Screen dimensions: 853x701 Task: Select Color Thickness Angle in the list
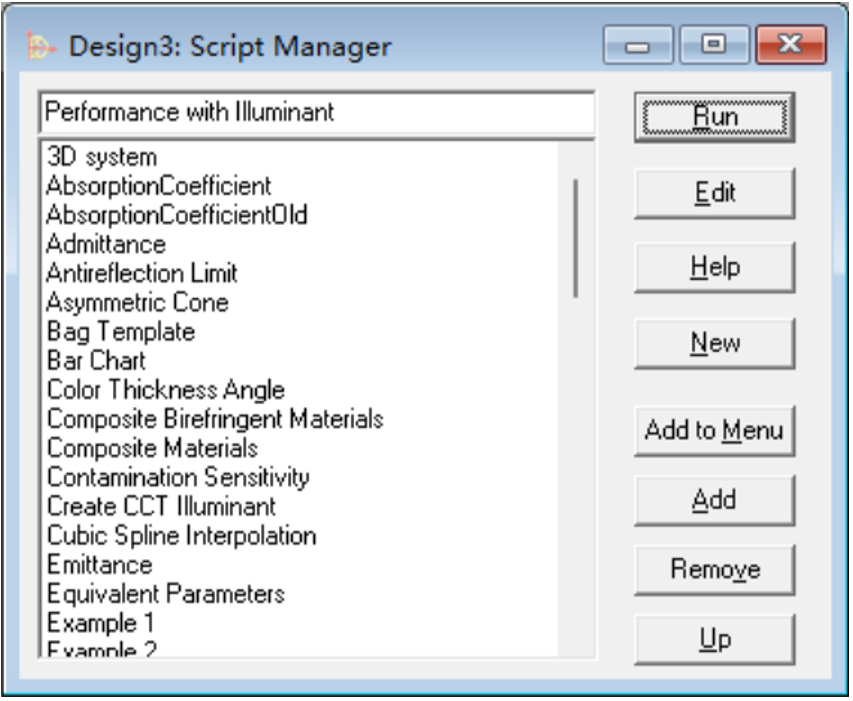point(166,389)
